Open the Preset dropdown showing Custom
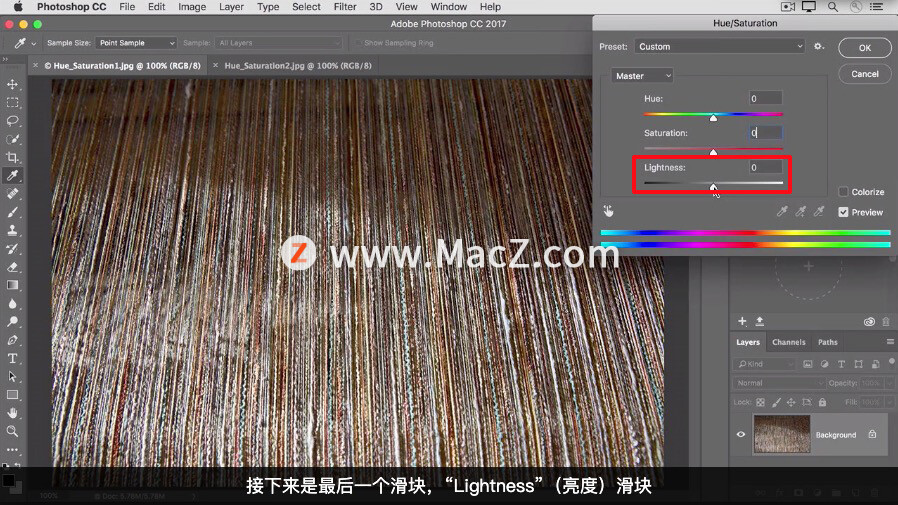The height and width of the screenshot is (505, 898). coord(719,46)
